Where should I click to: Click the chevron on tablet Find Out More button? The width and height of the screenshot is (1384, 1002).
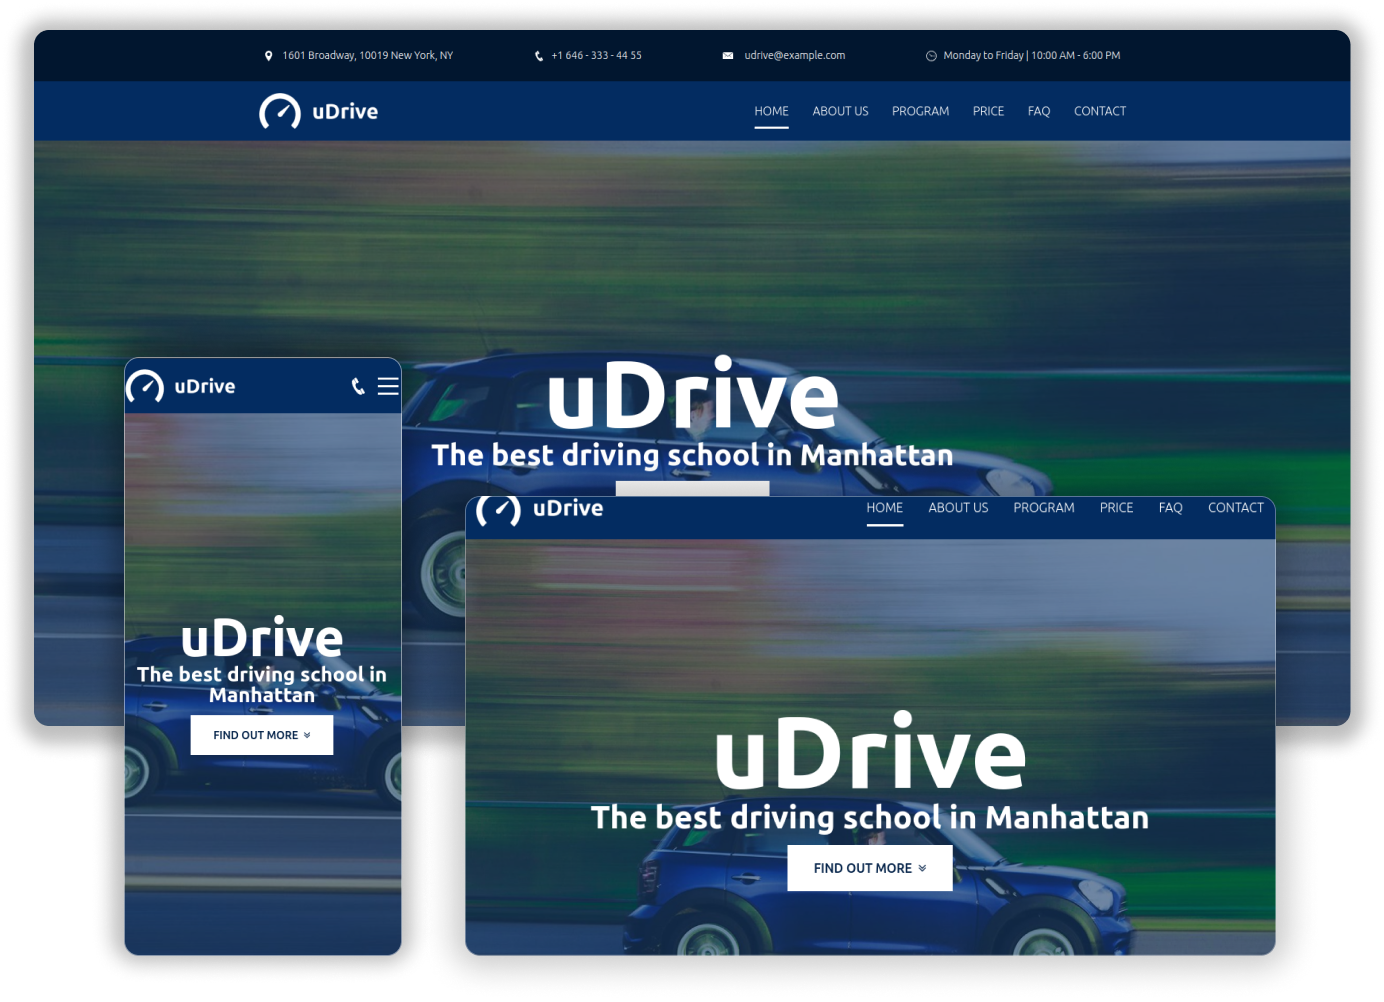922,868
